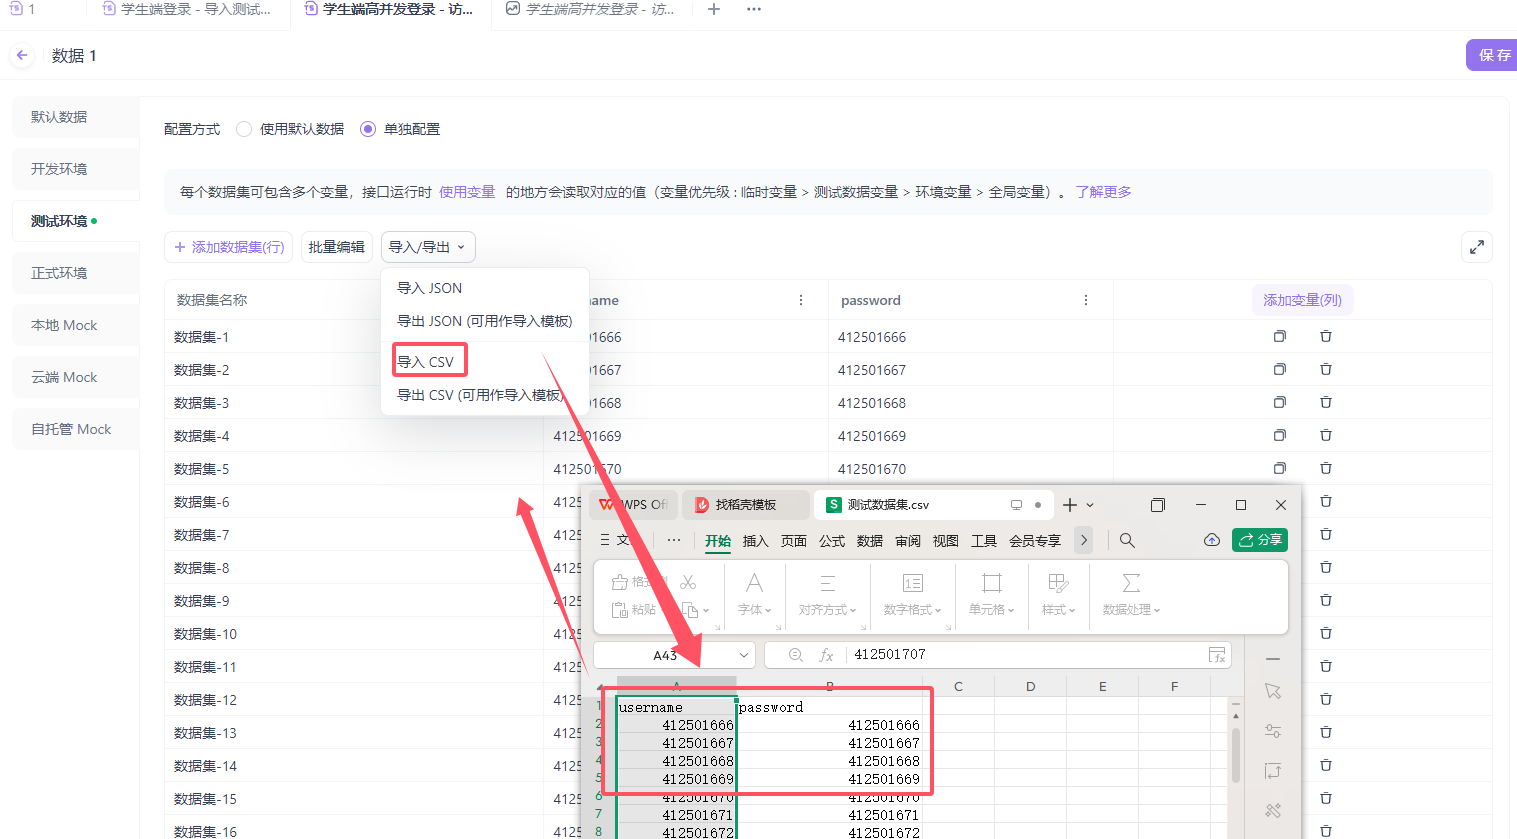Expand the data table to fullscreen

[x=1477, y=247]
